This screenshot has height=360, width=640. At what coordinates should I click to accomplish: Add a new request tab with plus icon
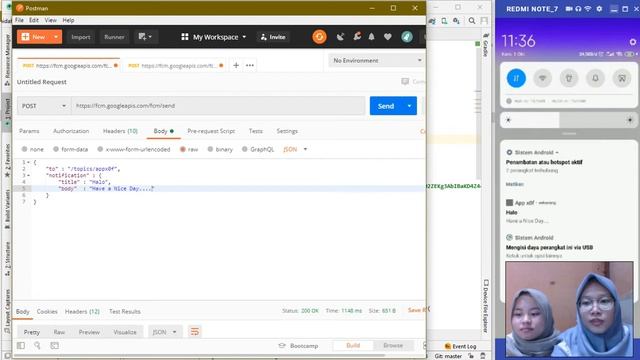[236, 65]
